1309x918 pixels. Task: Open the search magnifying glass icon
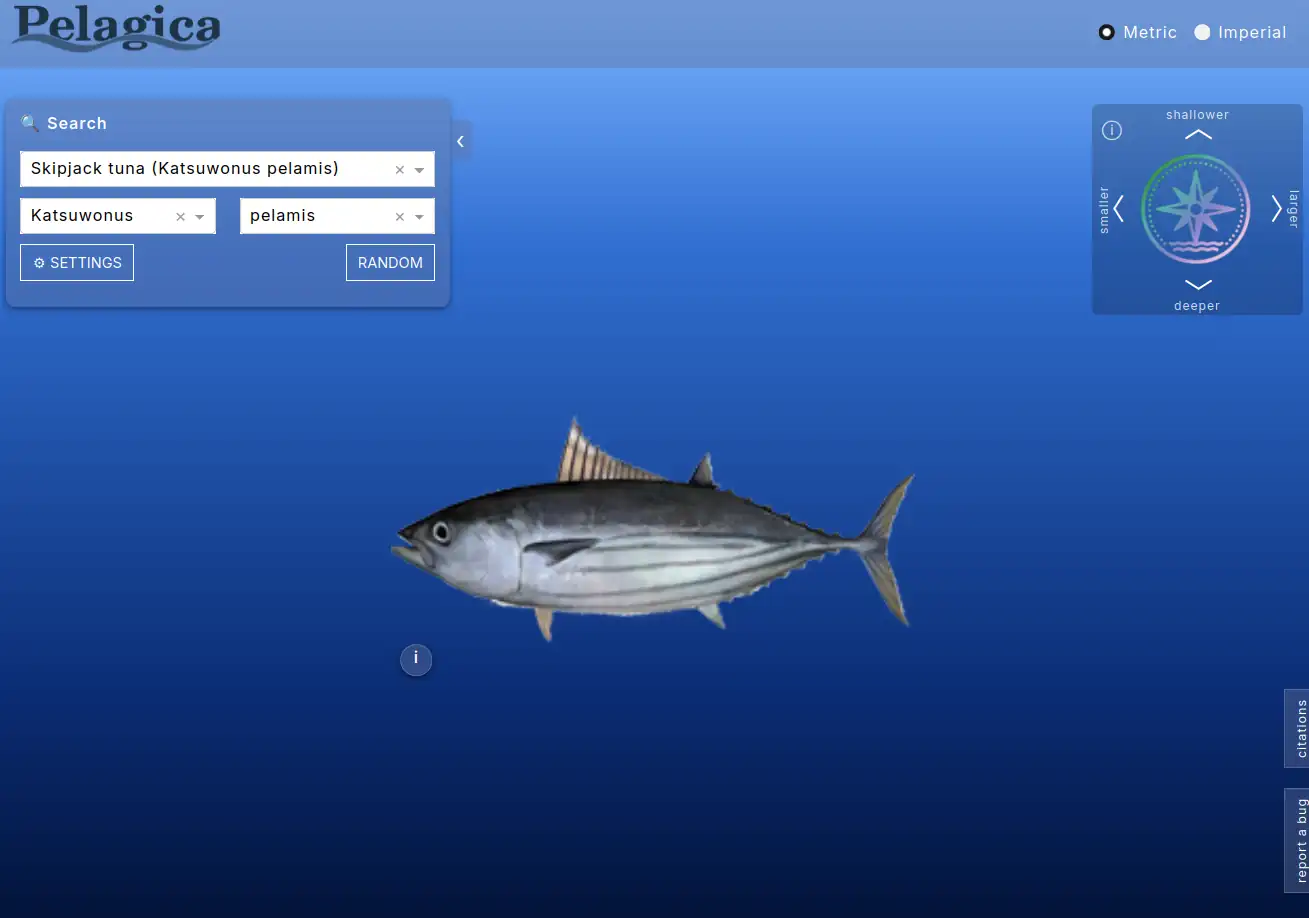[x=29, y=122]
